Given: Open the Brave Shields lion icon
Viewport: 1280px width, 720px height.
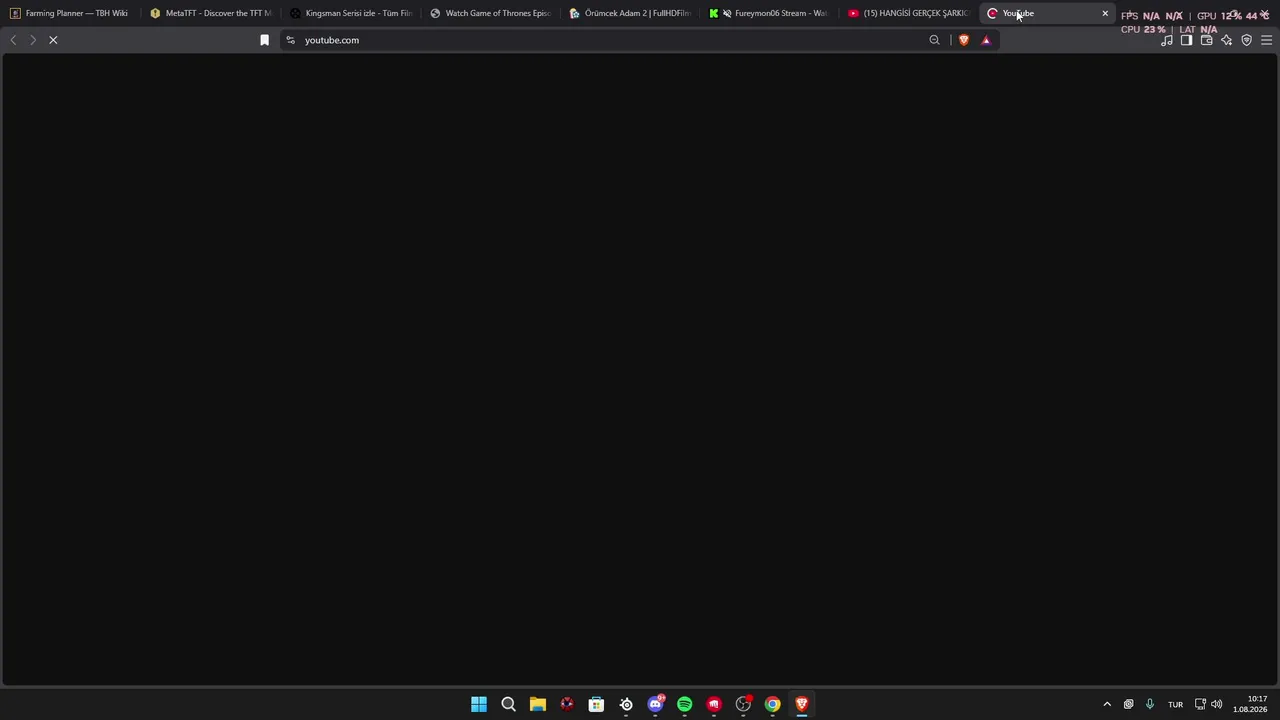Looking at the screenshot, I should [x=963, y=40].
